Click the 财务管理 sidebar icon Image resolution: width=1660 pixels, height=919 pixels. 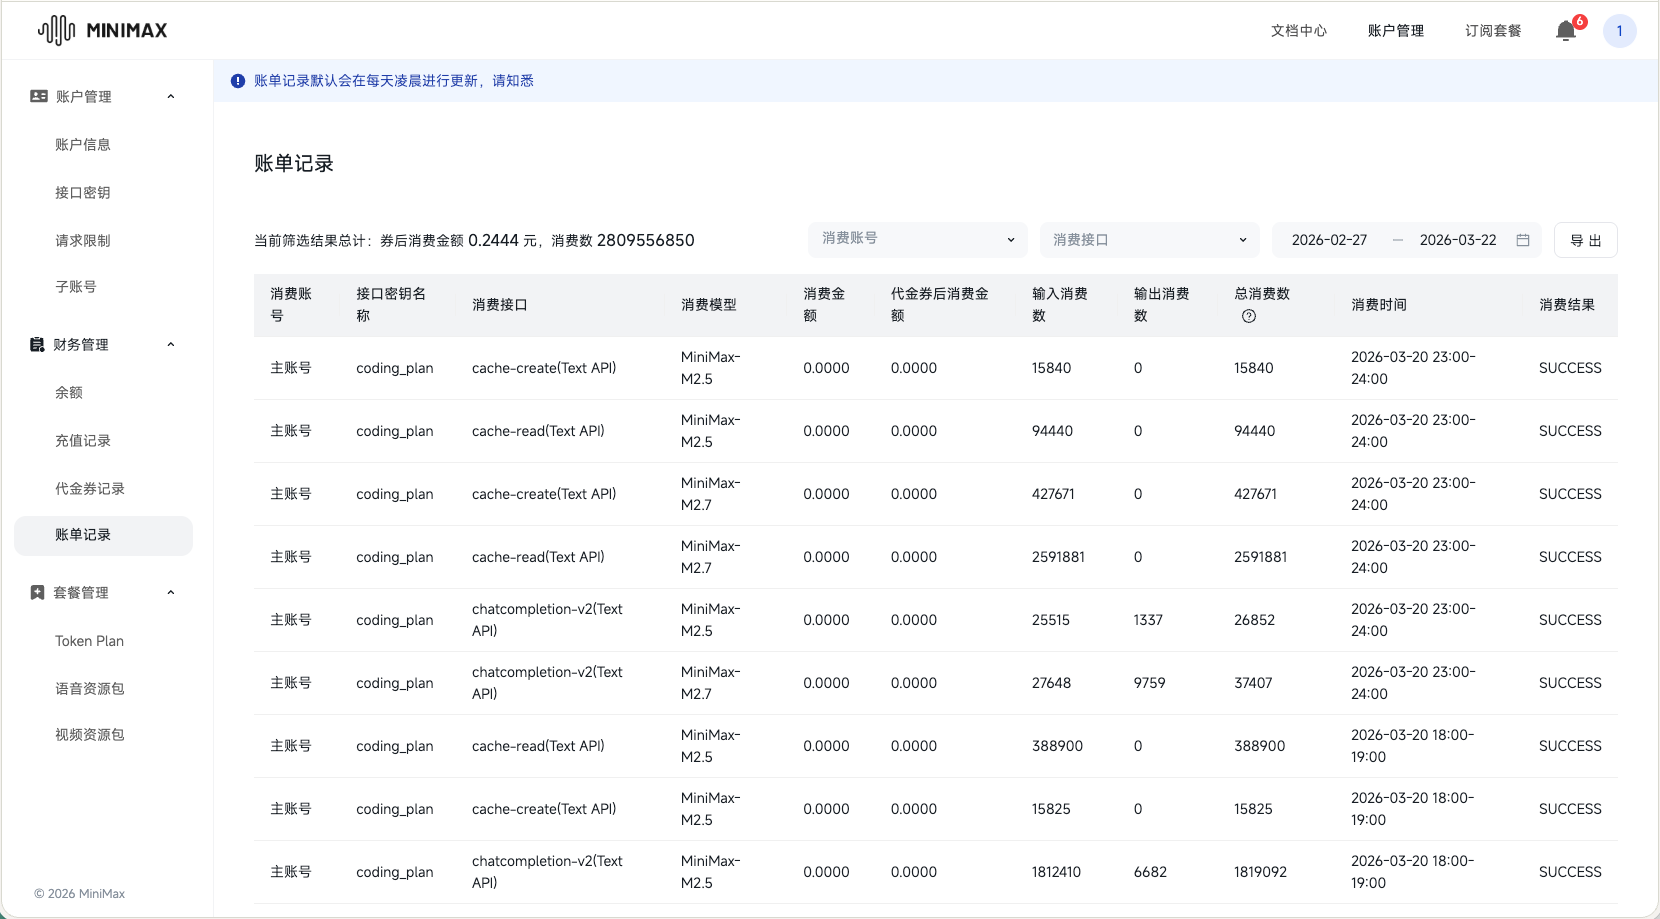(37, 344)
